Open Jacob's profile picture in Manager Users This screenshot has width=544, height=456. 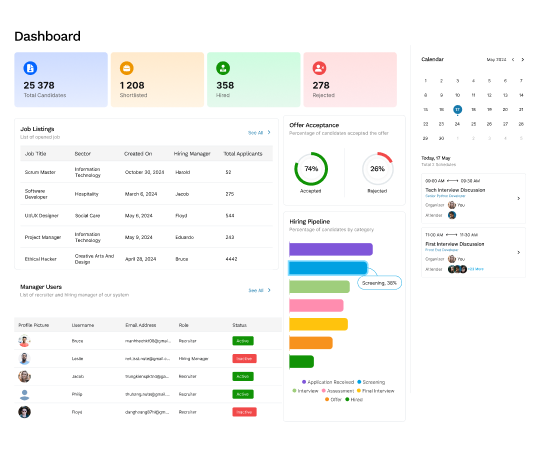pyautogui.click(x=24, y=377)
